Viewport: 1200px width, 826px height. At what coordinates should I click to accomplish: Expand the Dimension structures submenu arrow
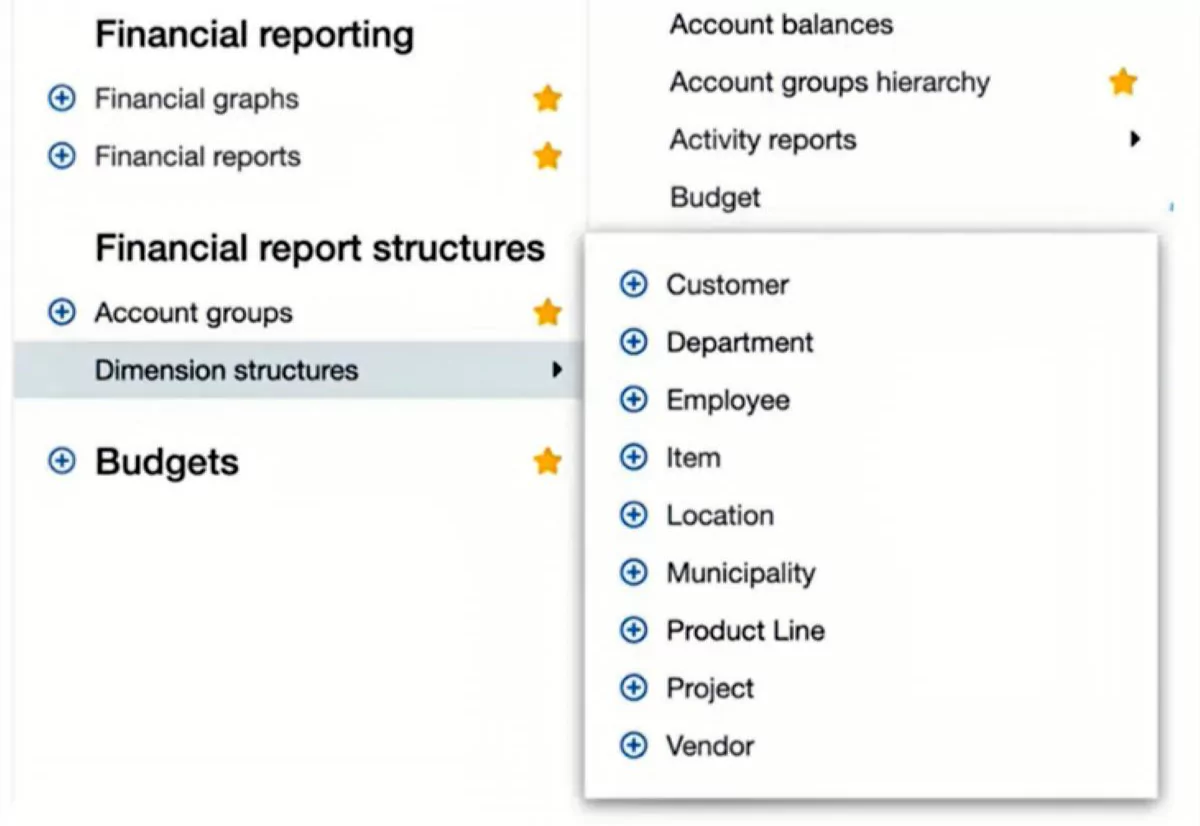pos(557,371)
